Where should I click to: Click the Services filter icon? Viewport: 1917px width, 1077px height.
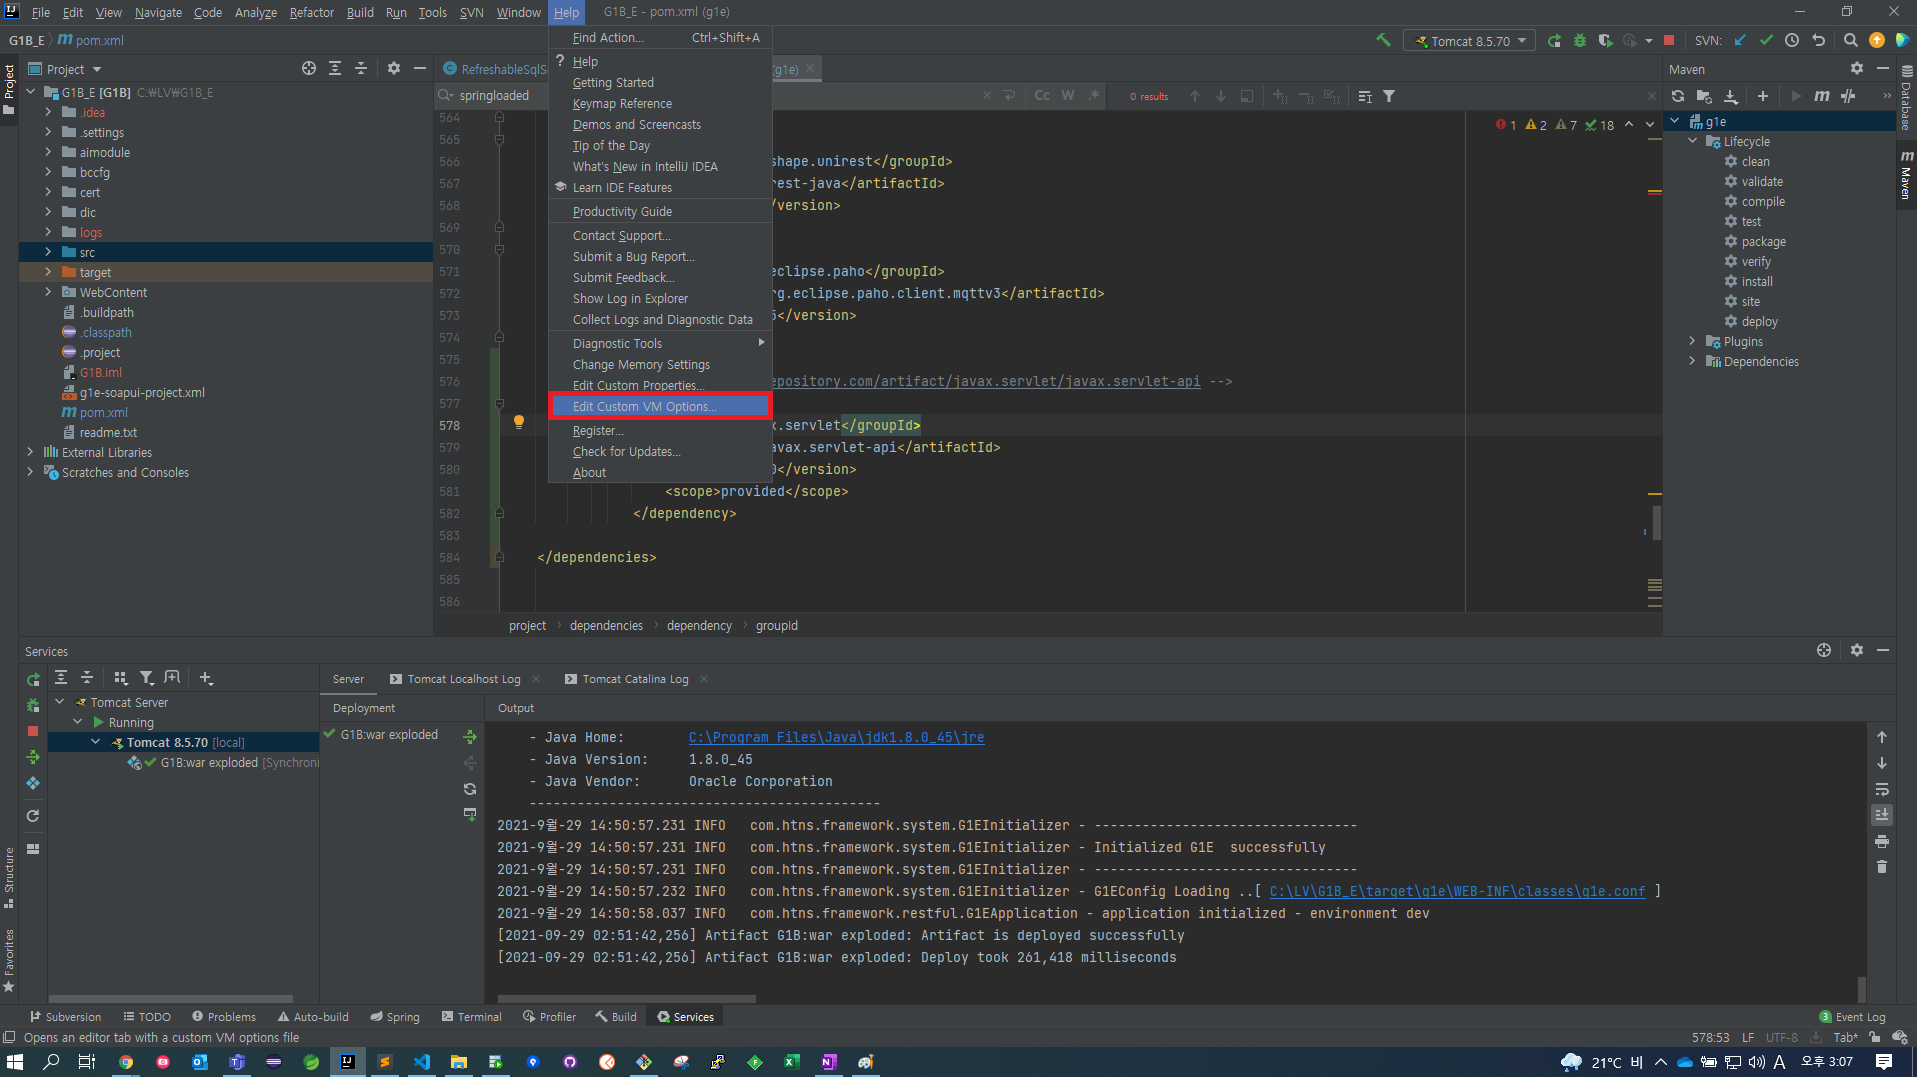click(147, 678)
